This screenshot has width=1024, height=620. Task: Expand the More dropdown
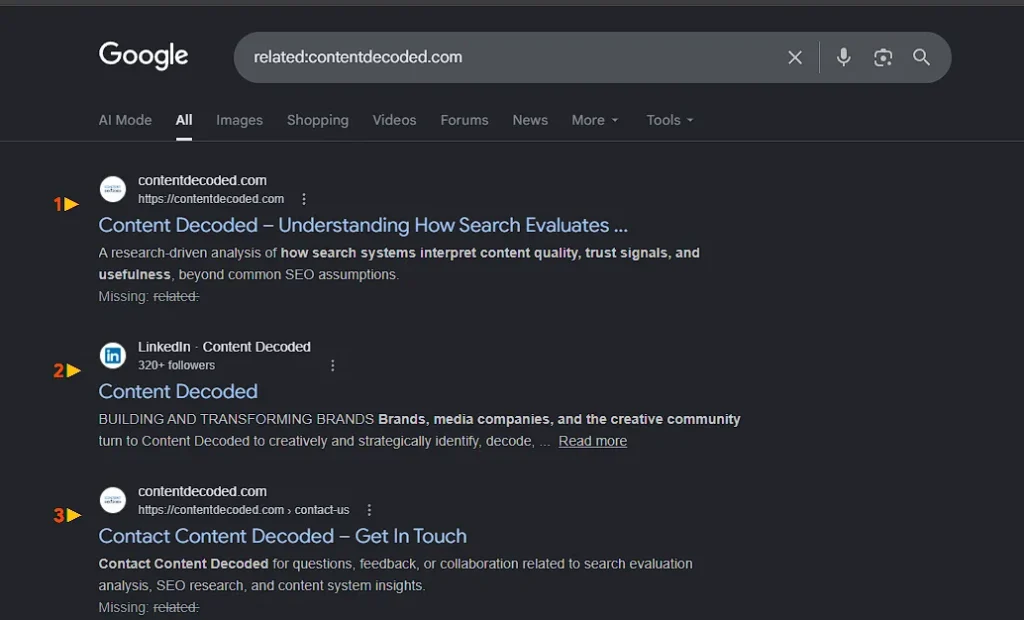595,120
